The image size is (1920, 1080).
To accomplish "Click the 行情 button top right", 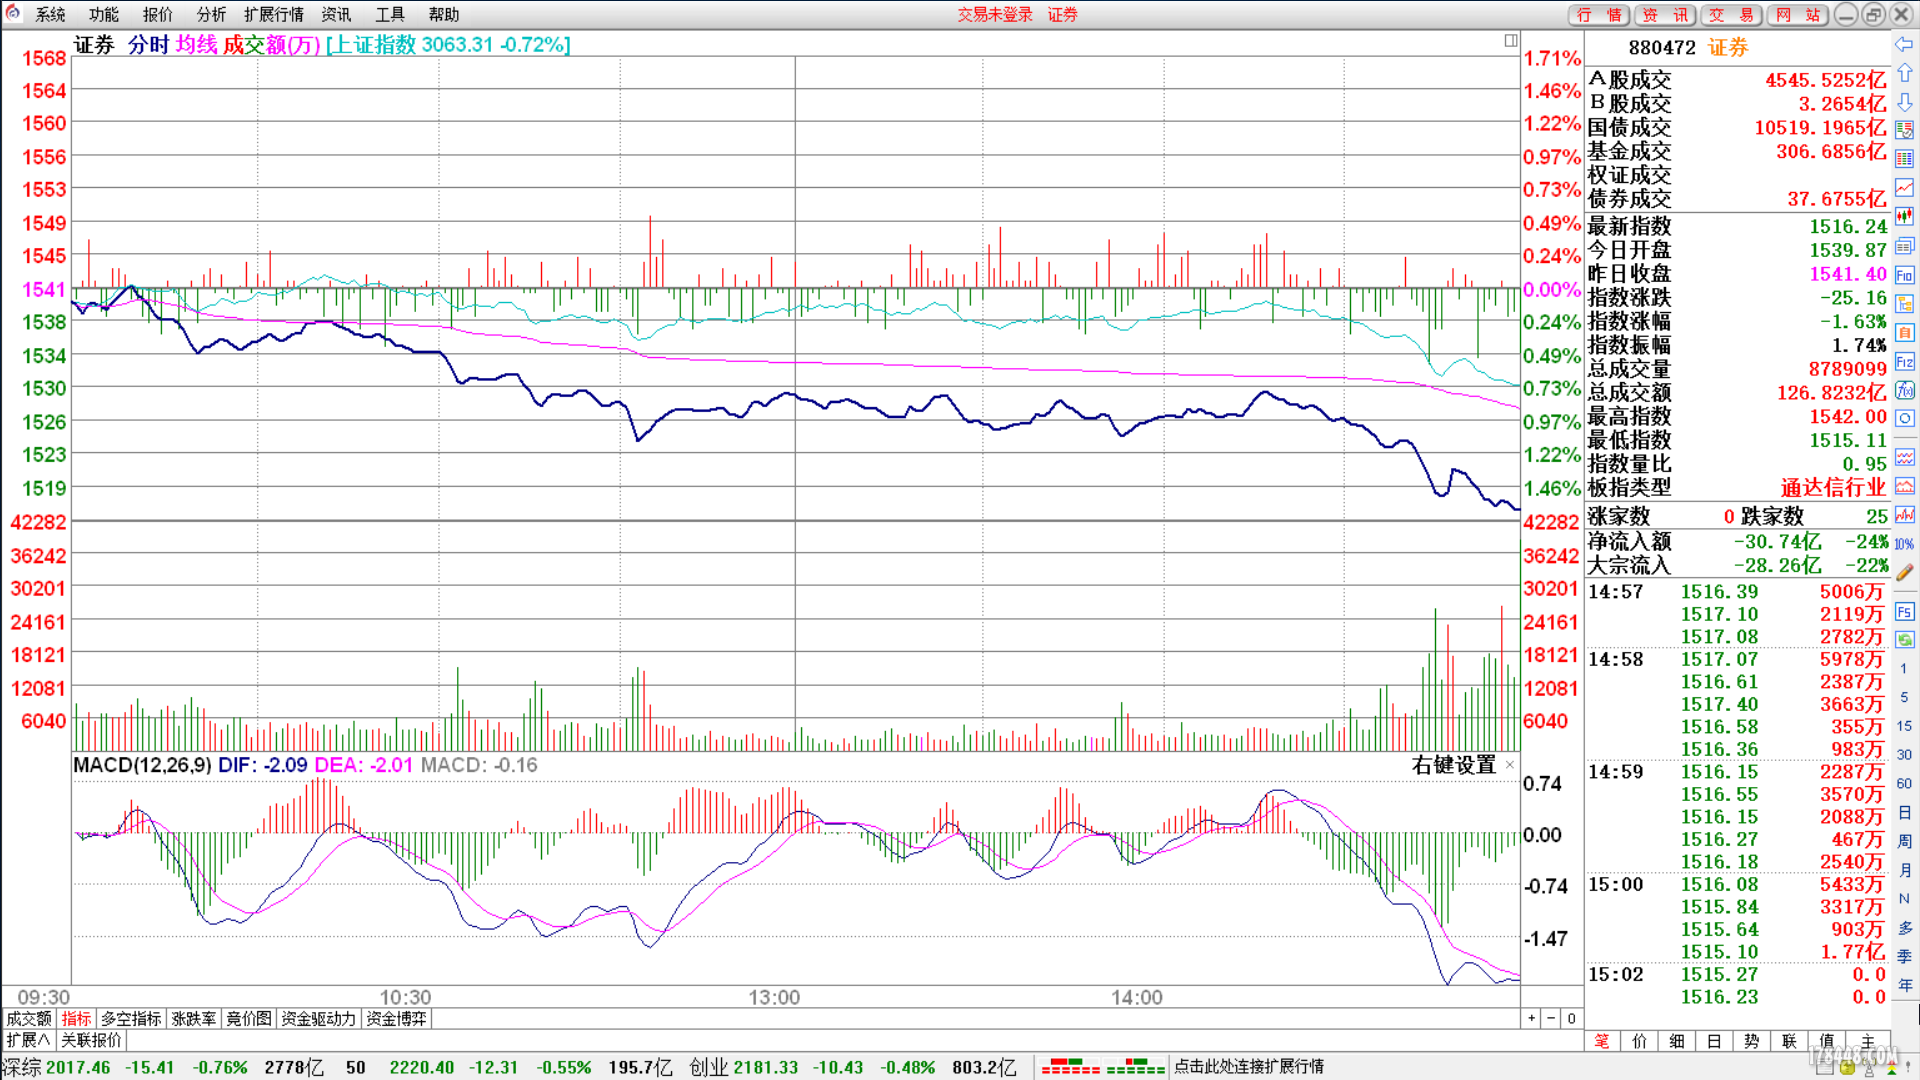I will (x=1599, y=14).
